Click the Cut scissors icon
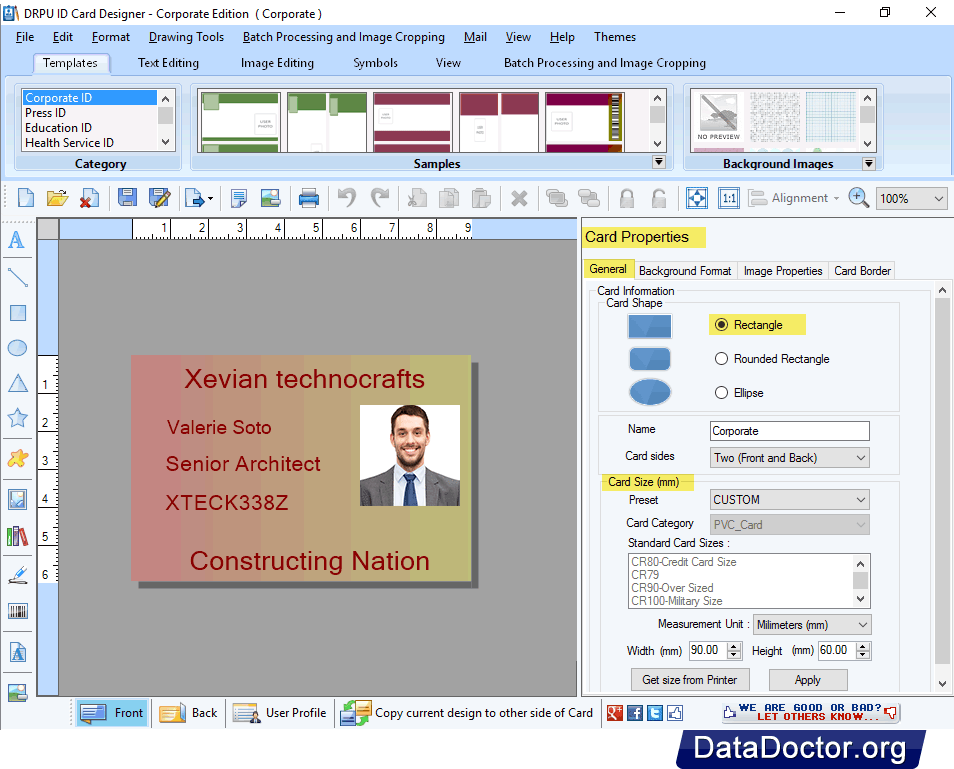Viewport: 954px width, 769px height. point(417,198)
